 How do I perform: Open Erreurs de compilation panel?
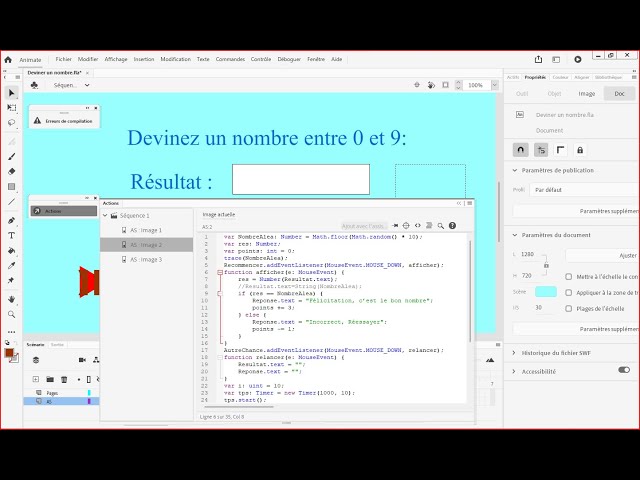64,121
